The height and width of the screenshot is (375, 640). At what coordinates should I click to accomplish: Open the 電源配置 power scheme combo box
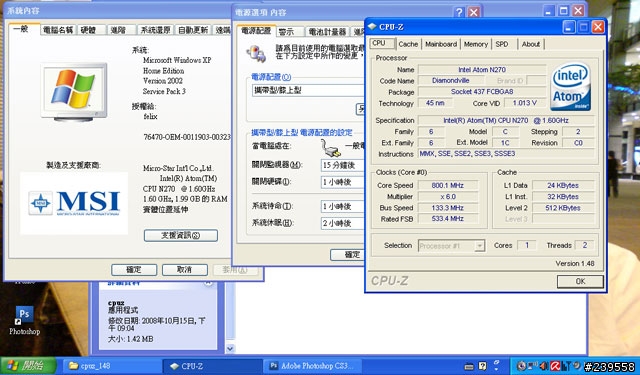click(x=308, y=90)
